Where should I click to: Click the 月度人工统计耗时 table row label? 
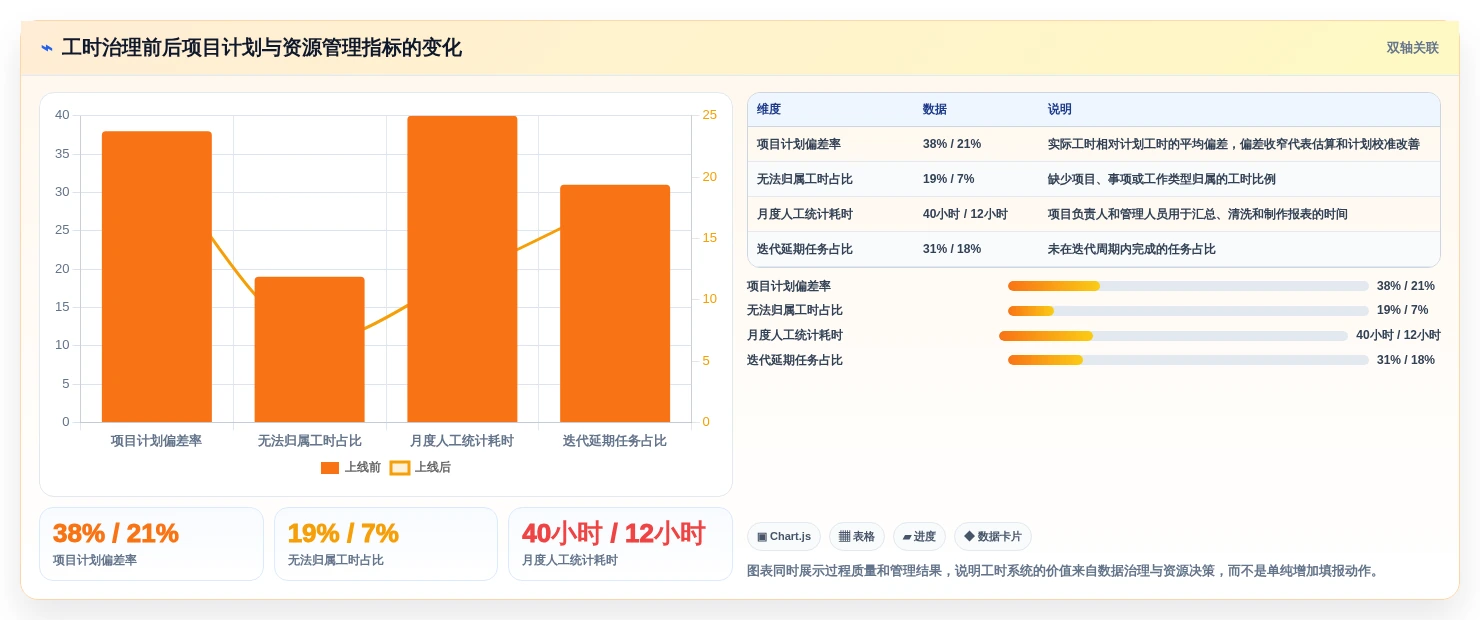coord(805,214)
